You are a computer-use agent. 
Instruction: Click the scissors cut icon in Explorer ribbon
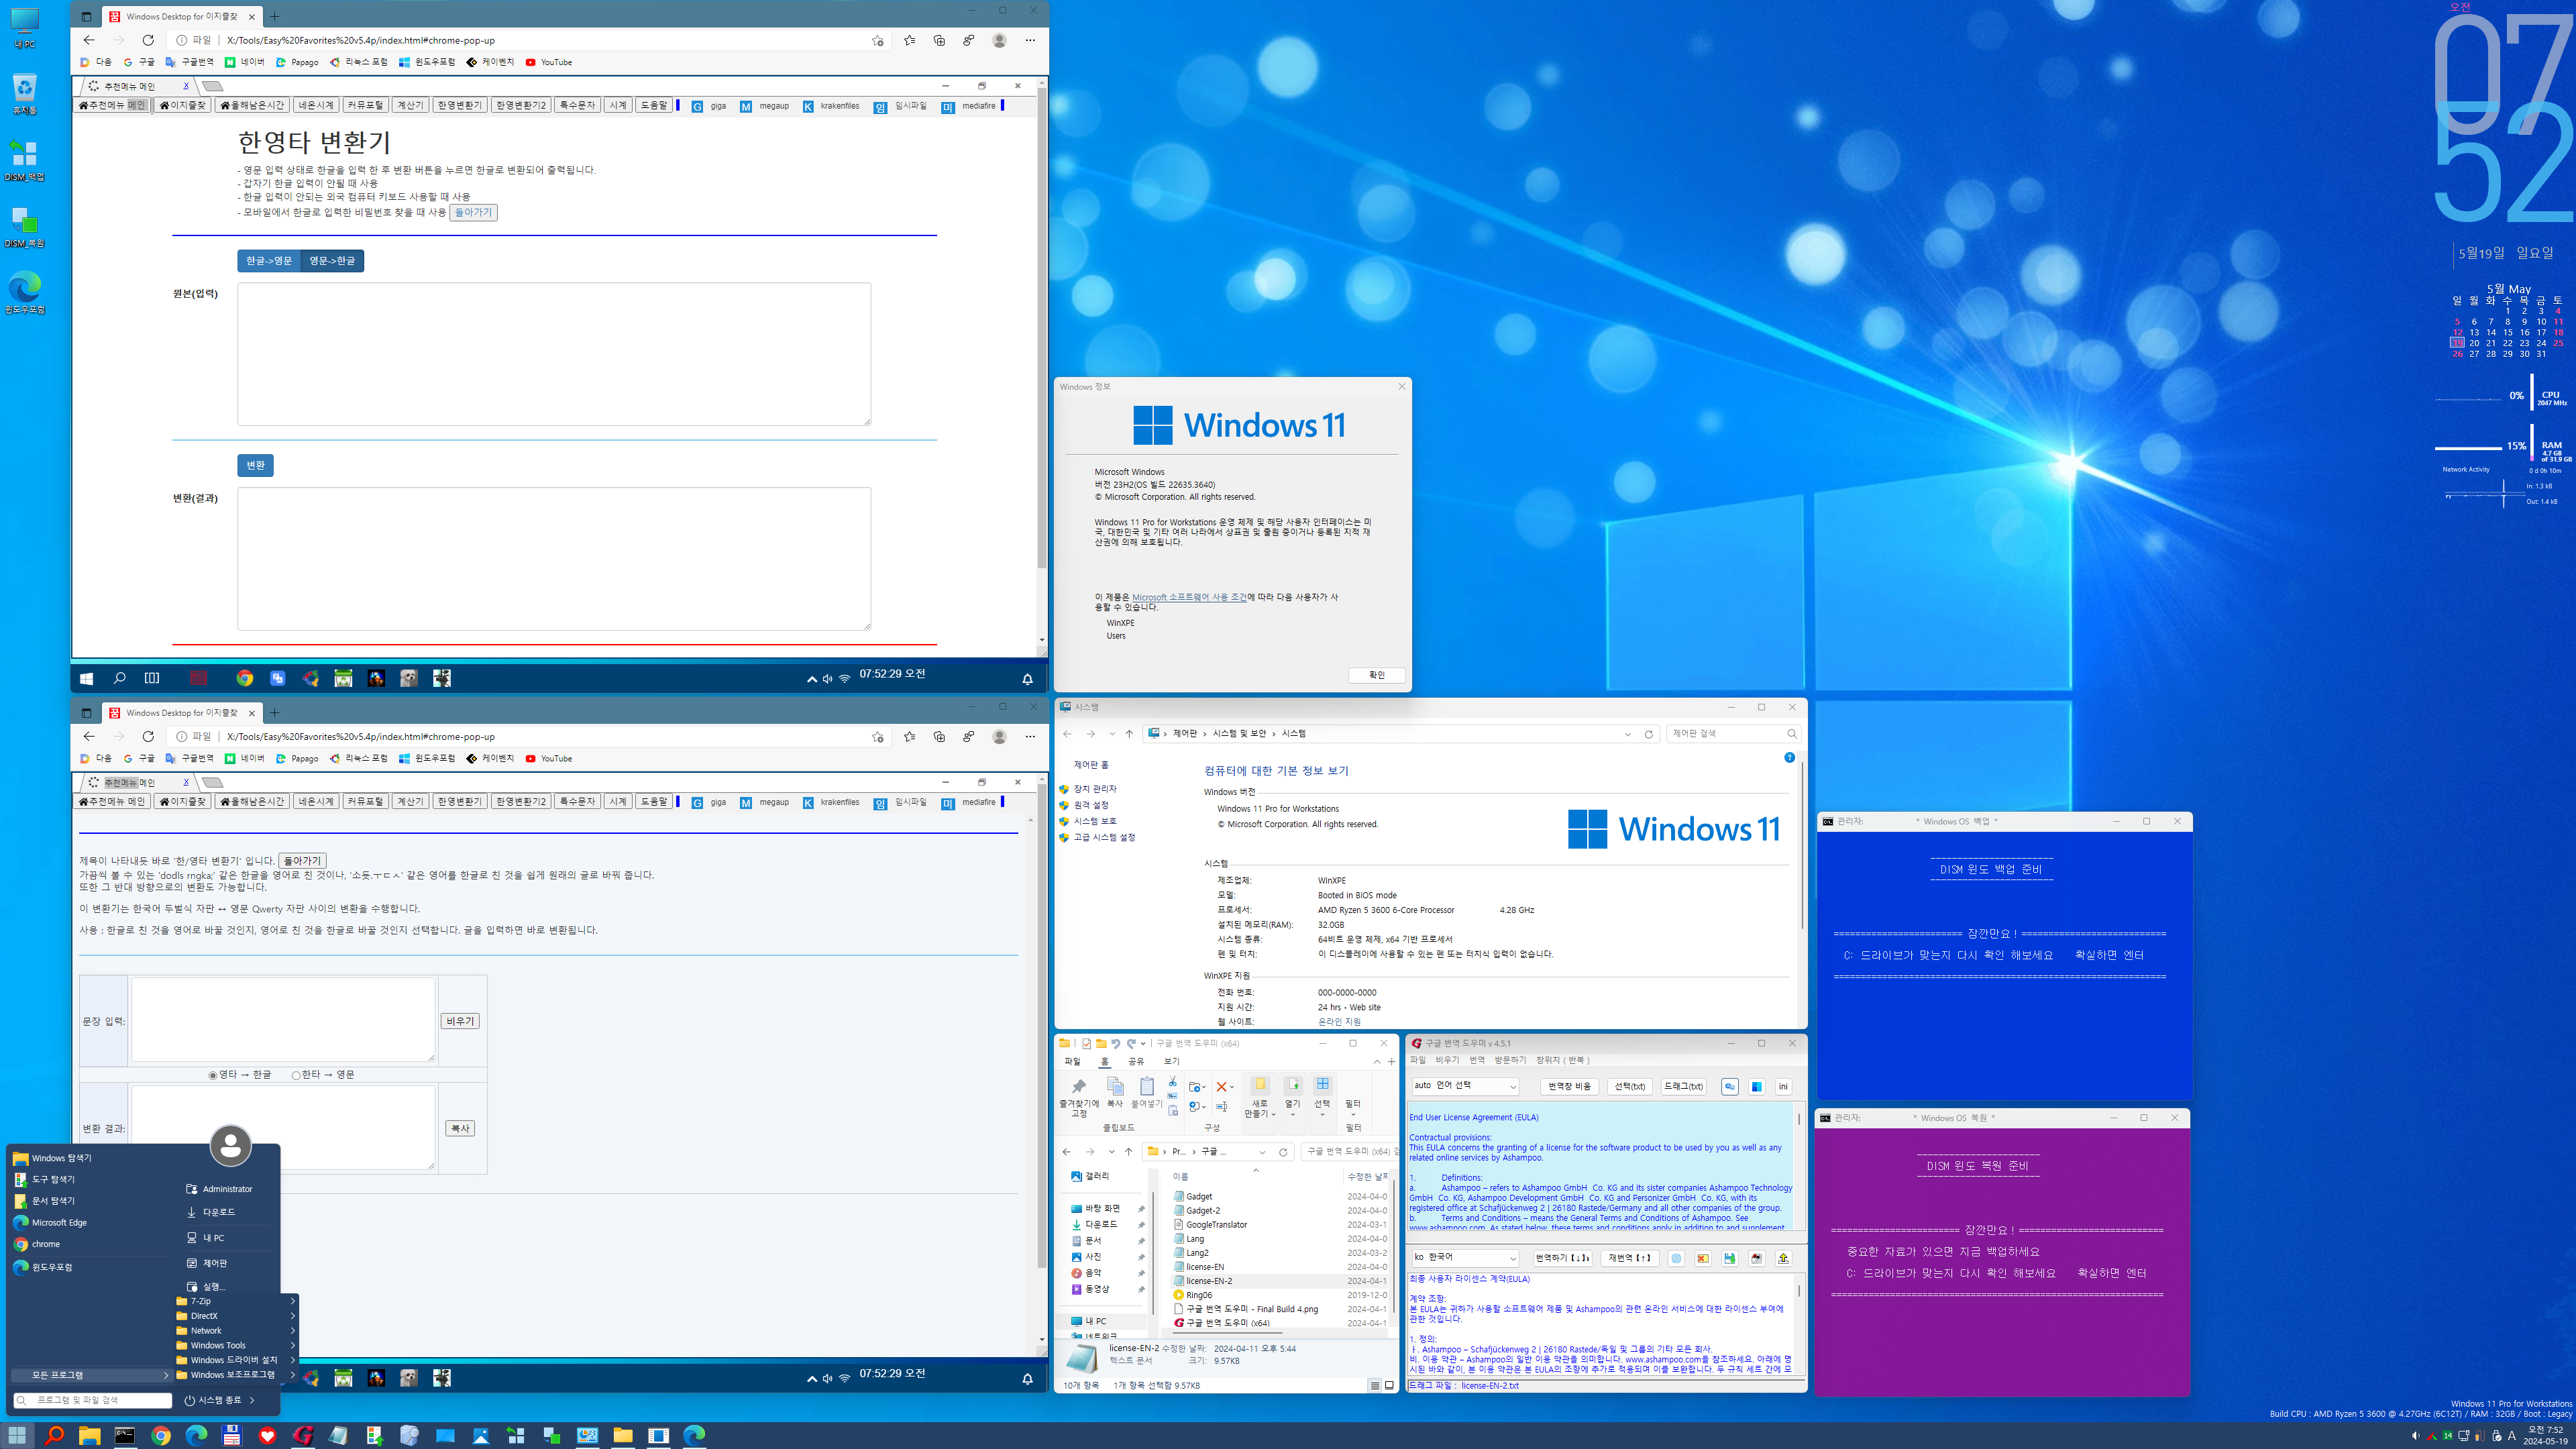click(x=1172, y=1081)
